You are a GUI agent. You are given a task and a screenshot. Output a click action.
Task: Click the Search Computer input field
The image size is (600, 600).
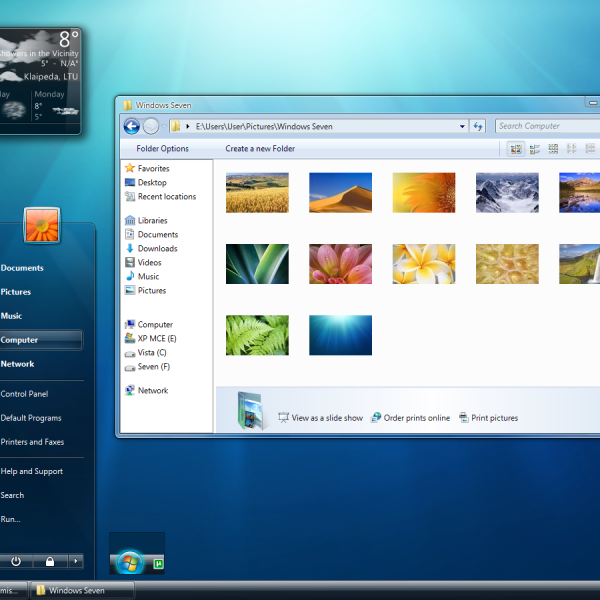pos(545,126)
